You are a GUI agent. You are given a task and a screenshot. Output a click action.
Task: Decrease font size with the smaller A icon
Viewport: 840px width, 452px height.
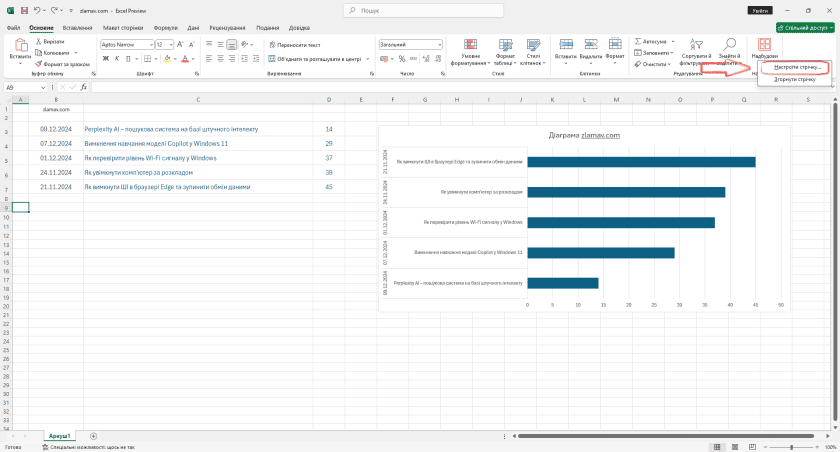click(192, 44)
